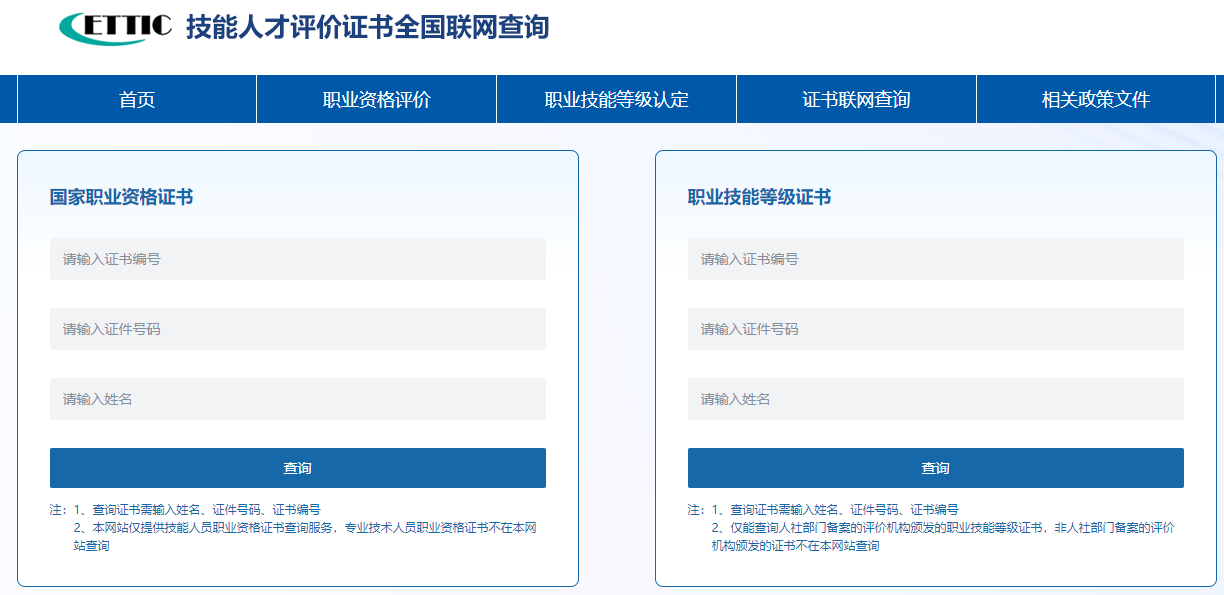Click the 技能人才评价证书全国联网查询 site title
The image size is (1224, 595).
tap(368, 27)
